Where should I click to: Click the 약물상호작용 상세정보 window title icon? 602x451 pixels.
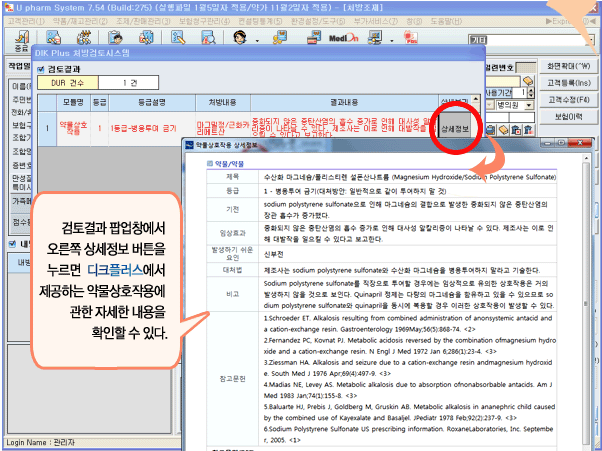pyautogui.click(x=189, y=145)
